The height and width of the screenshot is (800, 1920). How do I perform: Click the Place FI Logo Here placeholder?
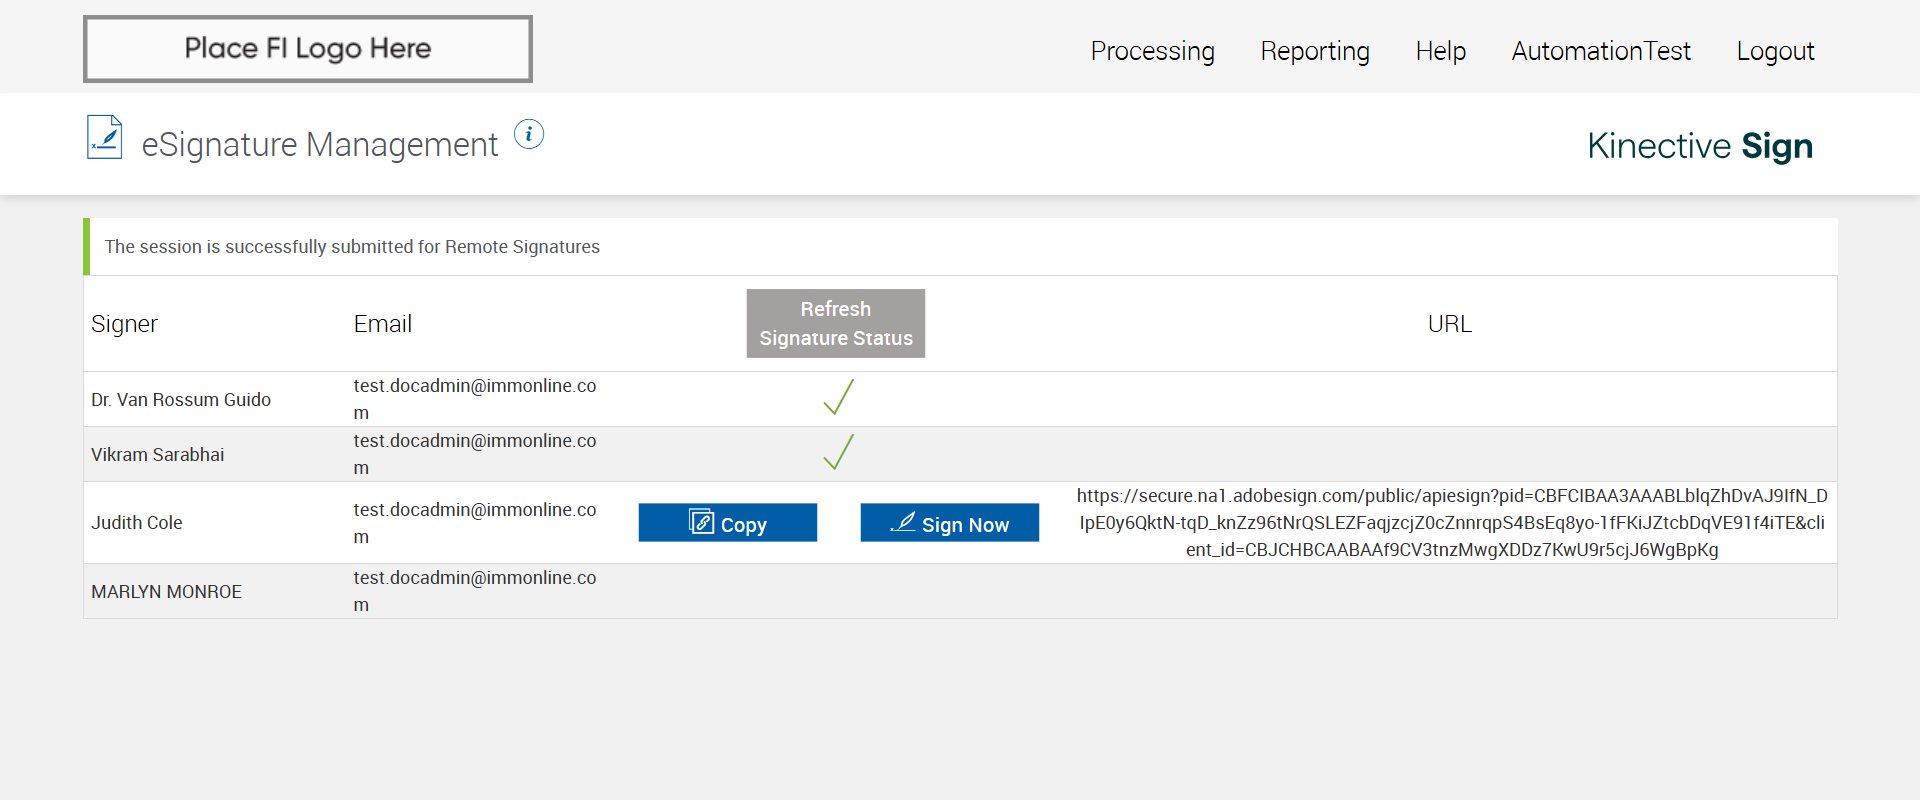coord(308,49)
